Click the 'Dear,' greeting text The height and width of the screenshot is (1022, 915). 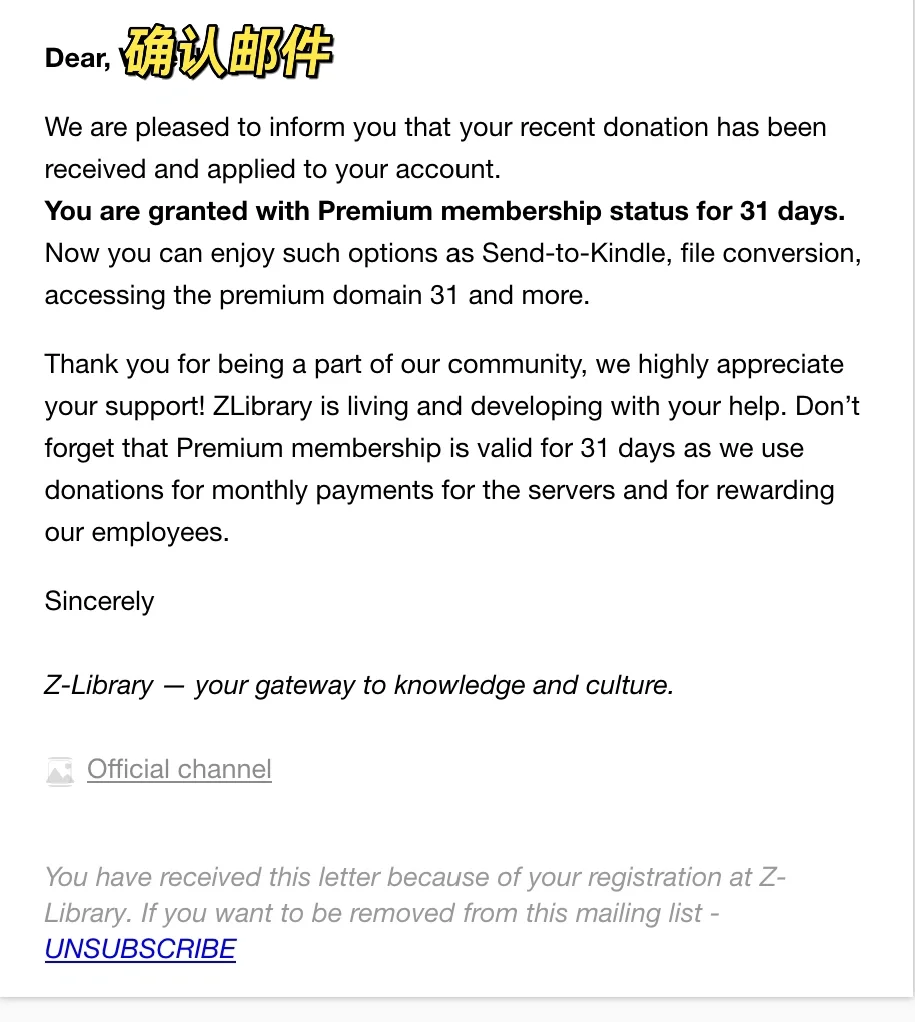78,58
